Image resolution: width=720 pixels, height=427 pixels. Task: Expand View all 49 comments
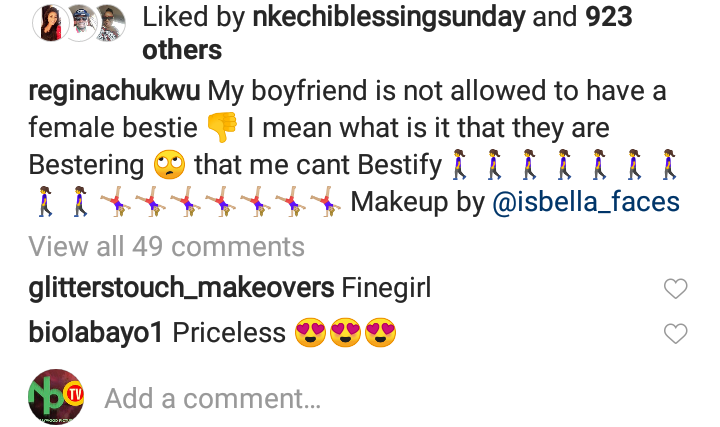coord(166,246)
